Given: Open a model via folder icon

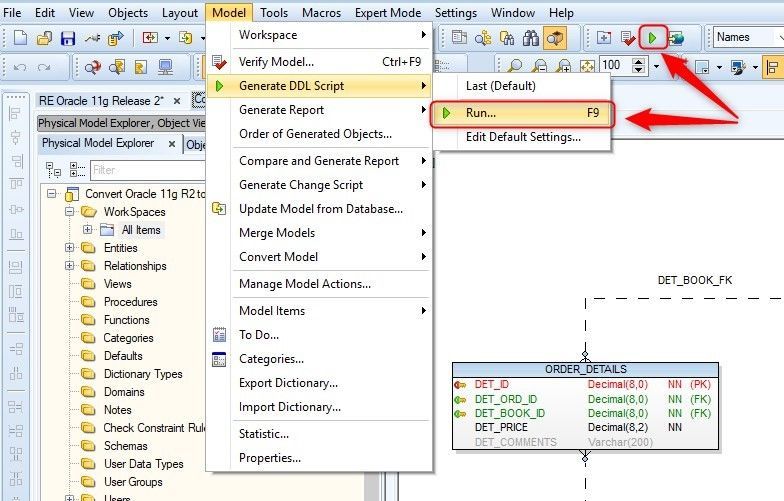Looking at the screenshot, I should 44,38.
